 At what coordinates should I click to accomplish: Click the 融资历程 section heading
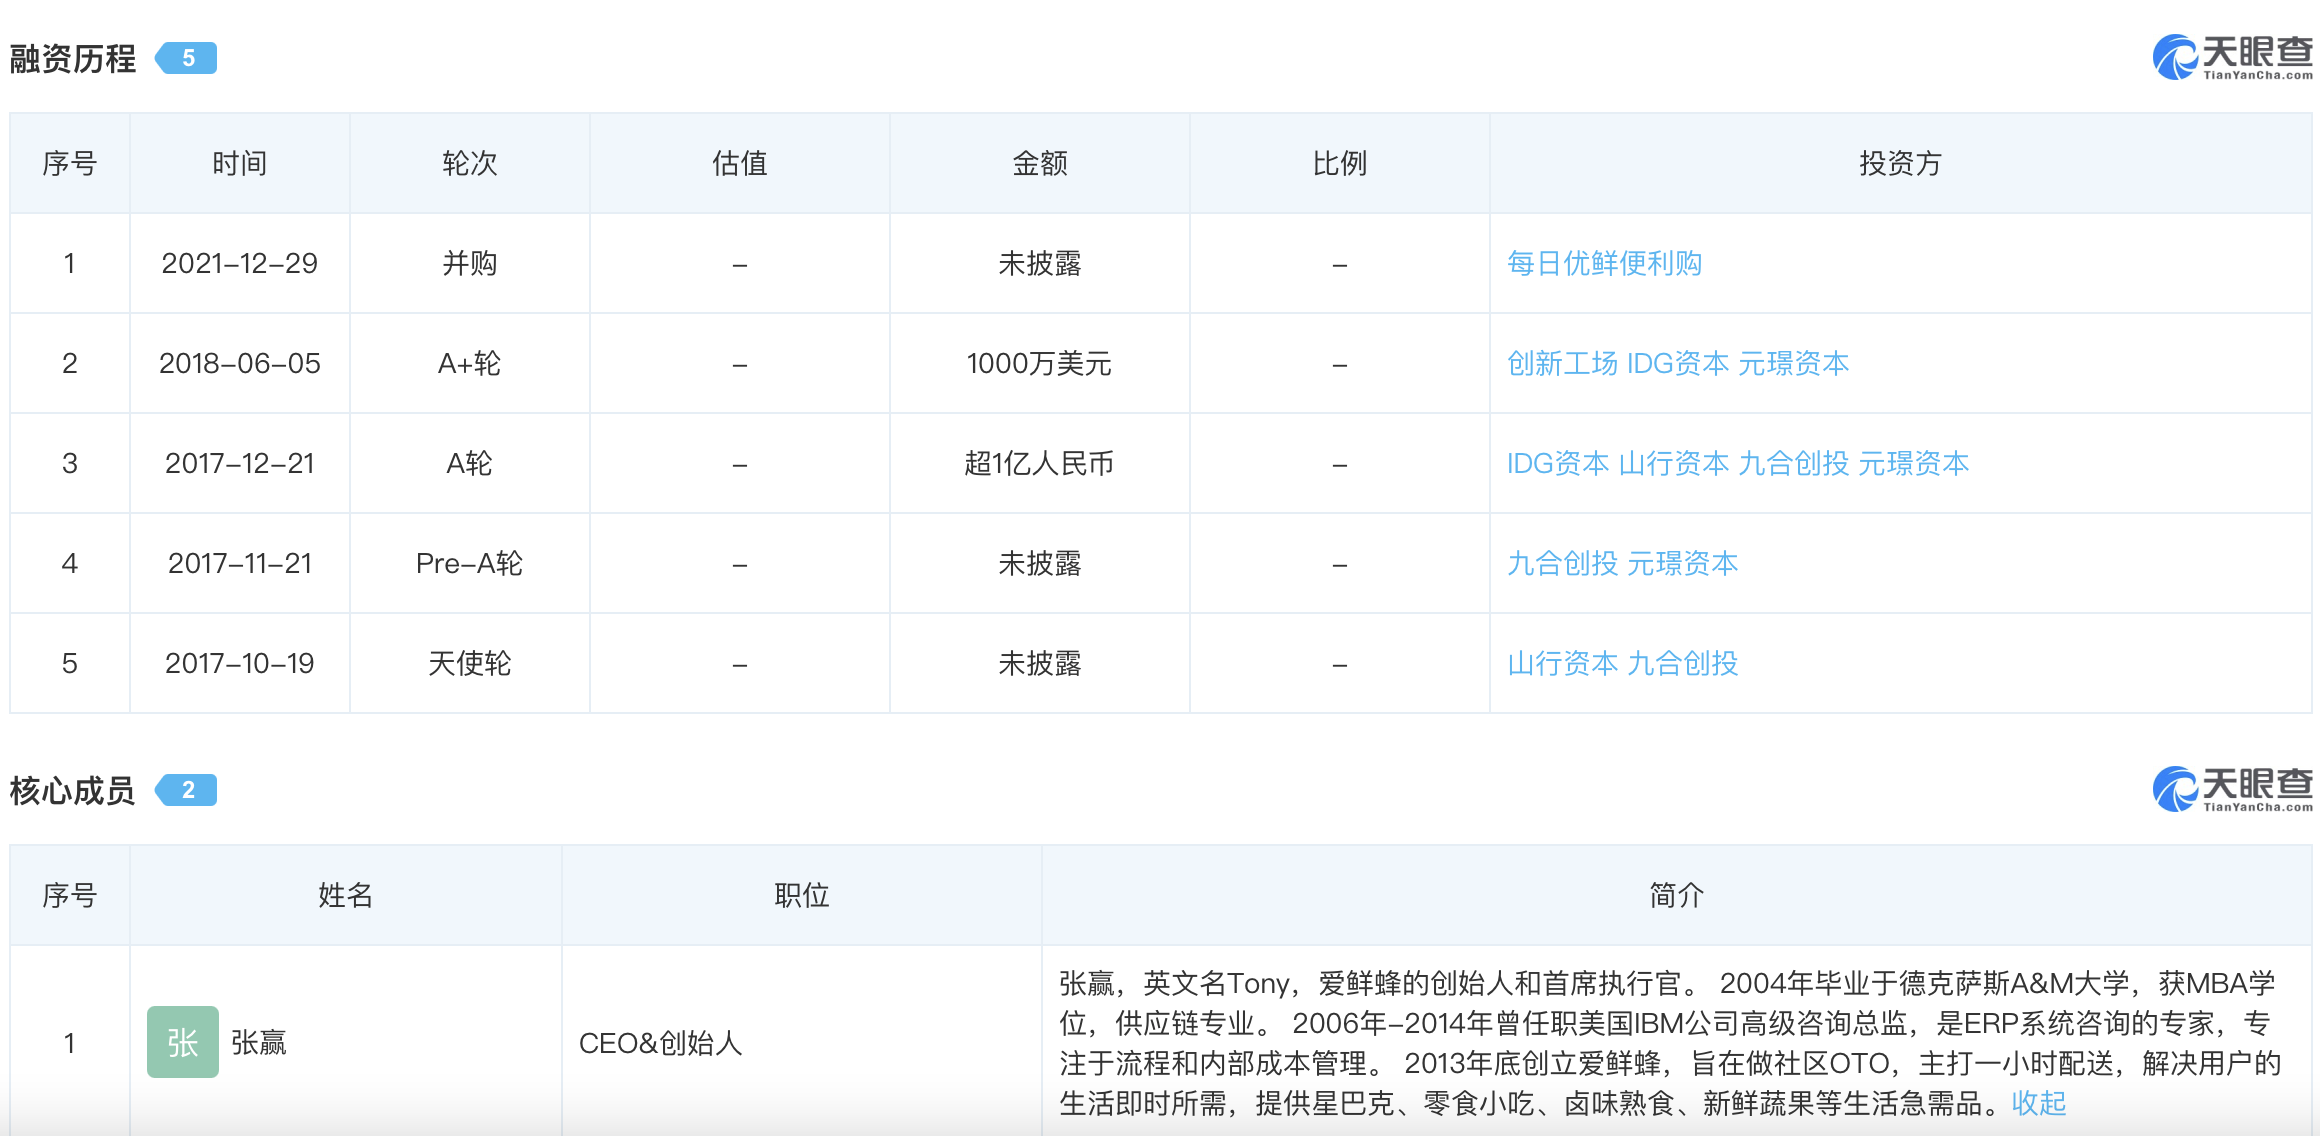pos(72,58)
